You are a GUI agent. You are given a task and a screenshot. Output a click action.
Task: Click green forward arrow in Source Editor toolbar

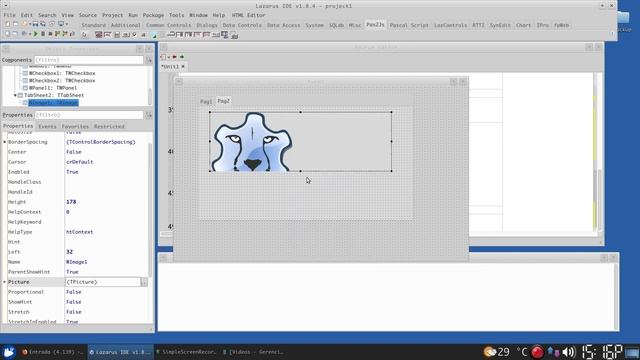tap(182, 57)
